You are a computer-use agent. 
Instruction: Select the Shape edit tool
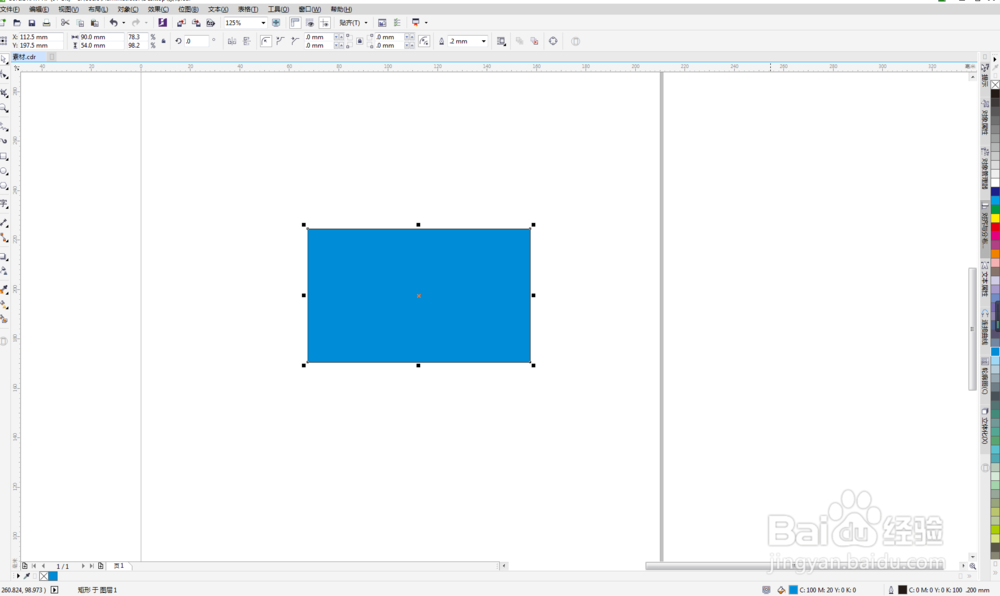click(x=4, y=75)
